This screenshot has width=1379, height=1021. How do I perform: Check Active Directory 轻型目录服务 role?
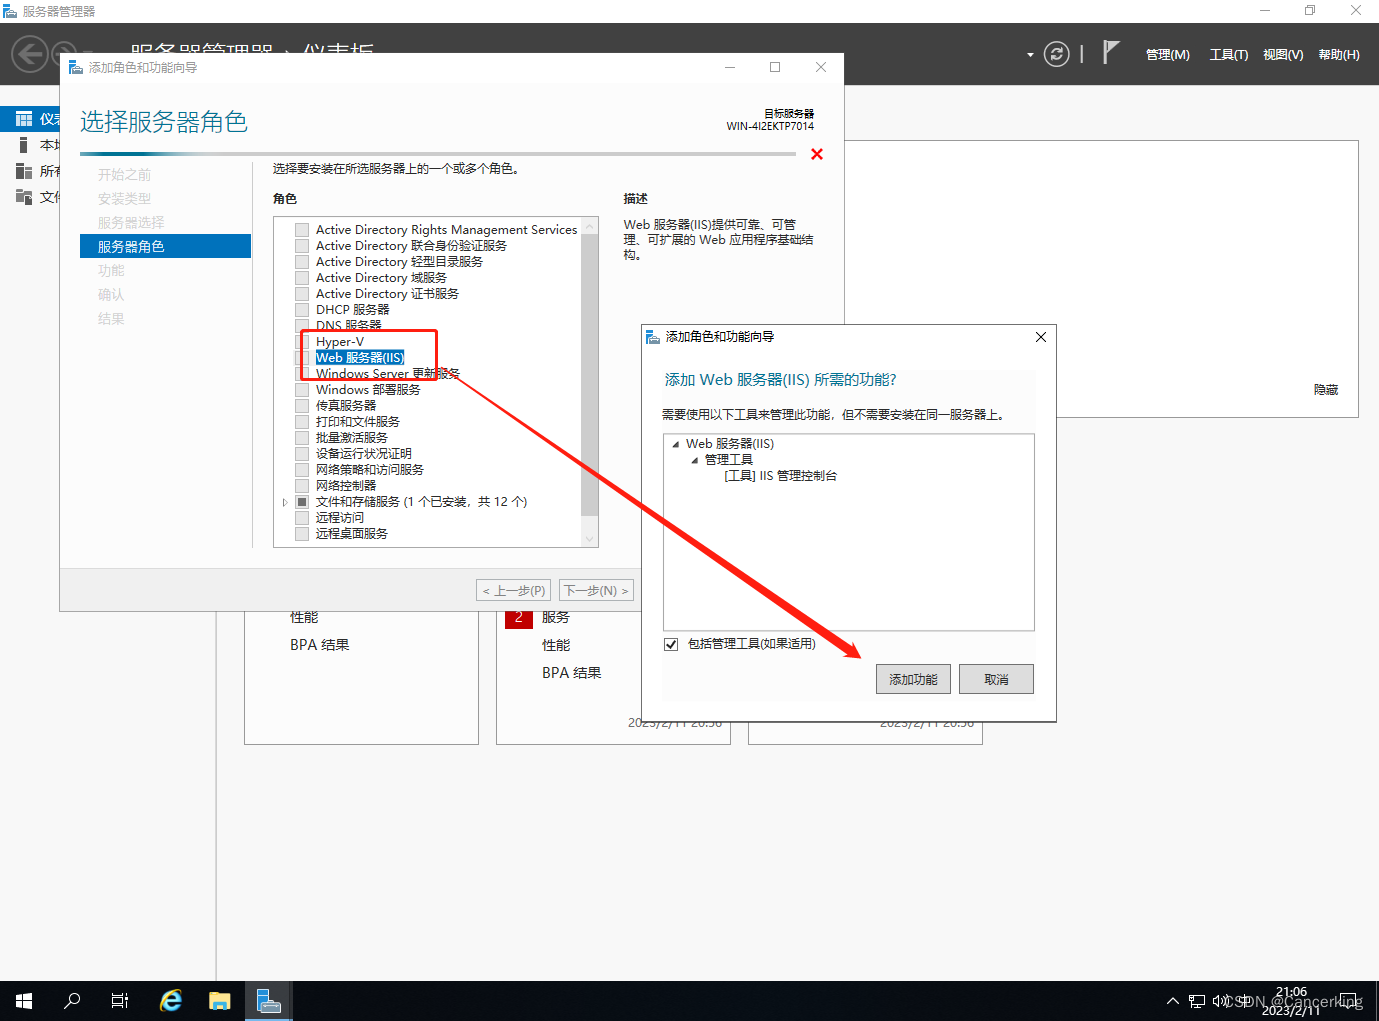pyautogui.click(x=302, y=262)
